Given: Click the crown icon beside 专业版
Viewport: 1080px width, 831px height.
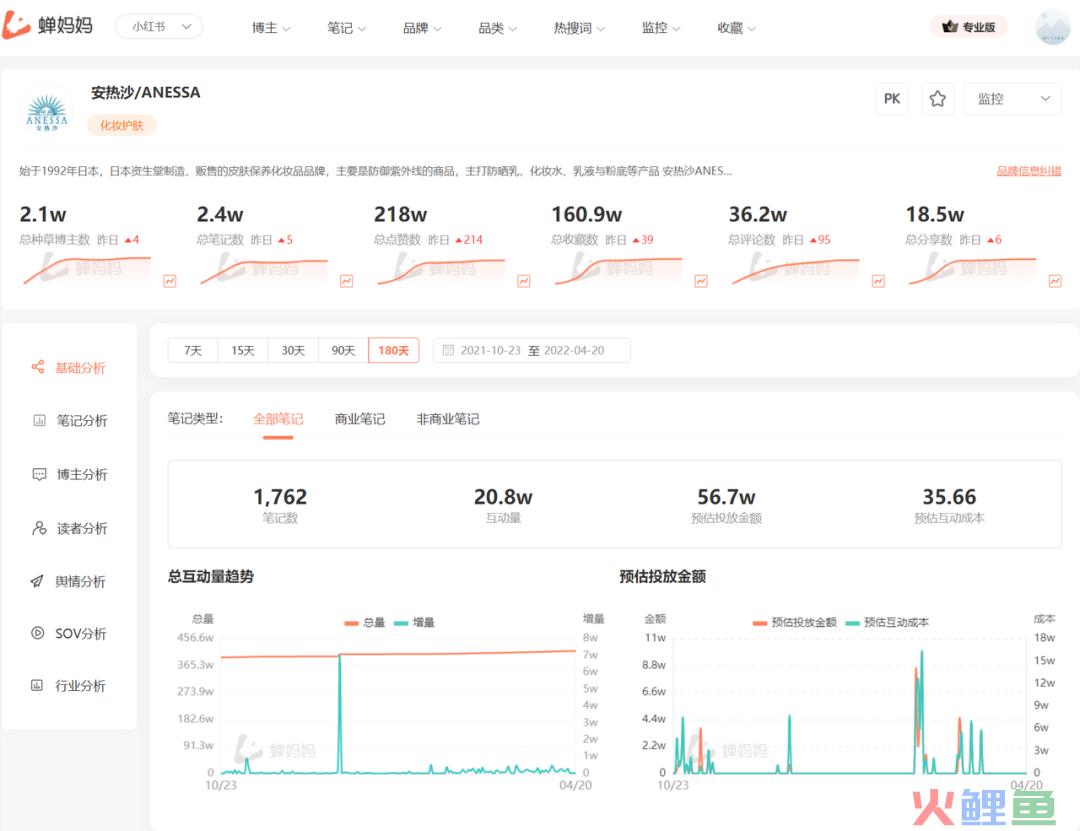Looking at the screenshot, I should click(951, 27).
